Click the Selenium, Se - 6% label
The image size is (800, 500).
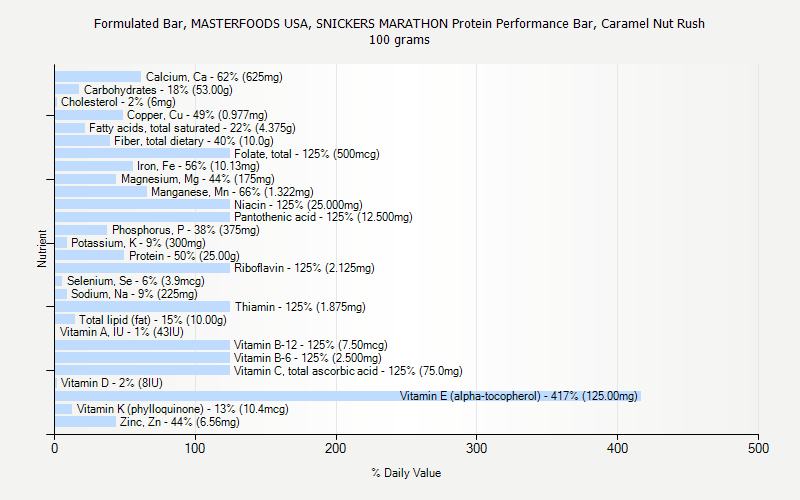coord(136,281)
